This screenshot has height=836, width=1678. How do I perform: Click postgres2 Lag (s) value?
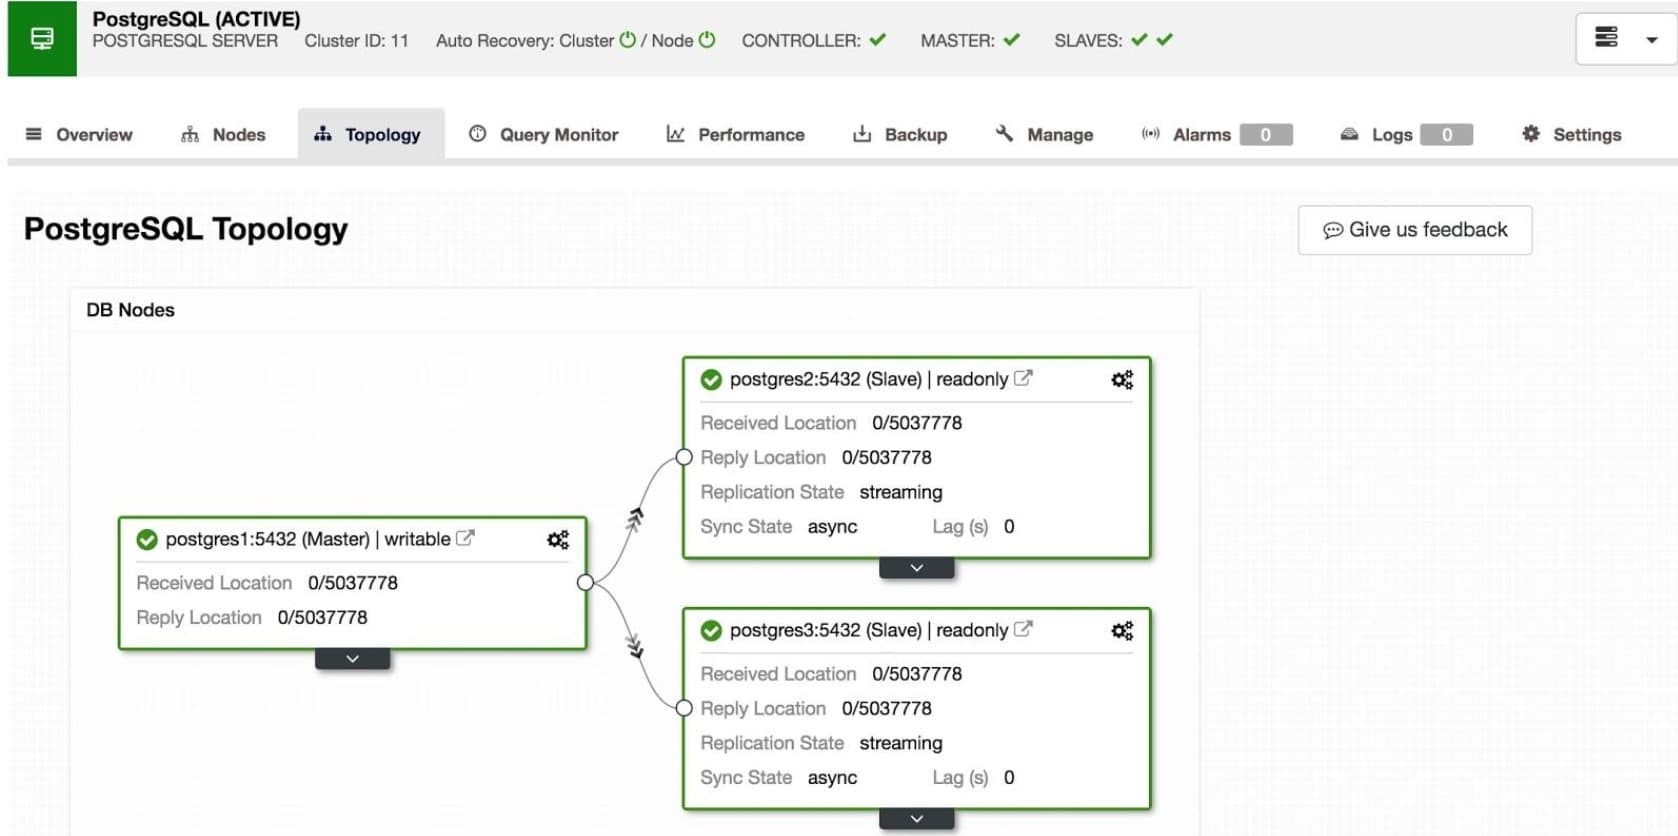pyautogui.click(x=1009, y=526)
